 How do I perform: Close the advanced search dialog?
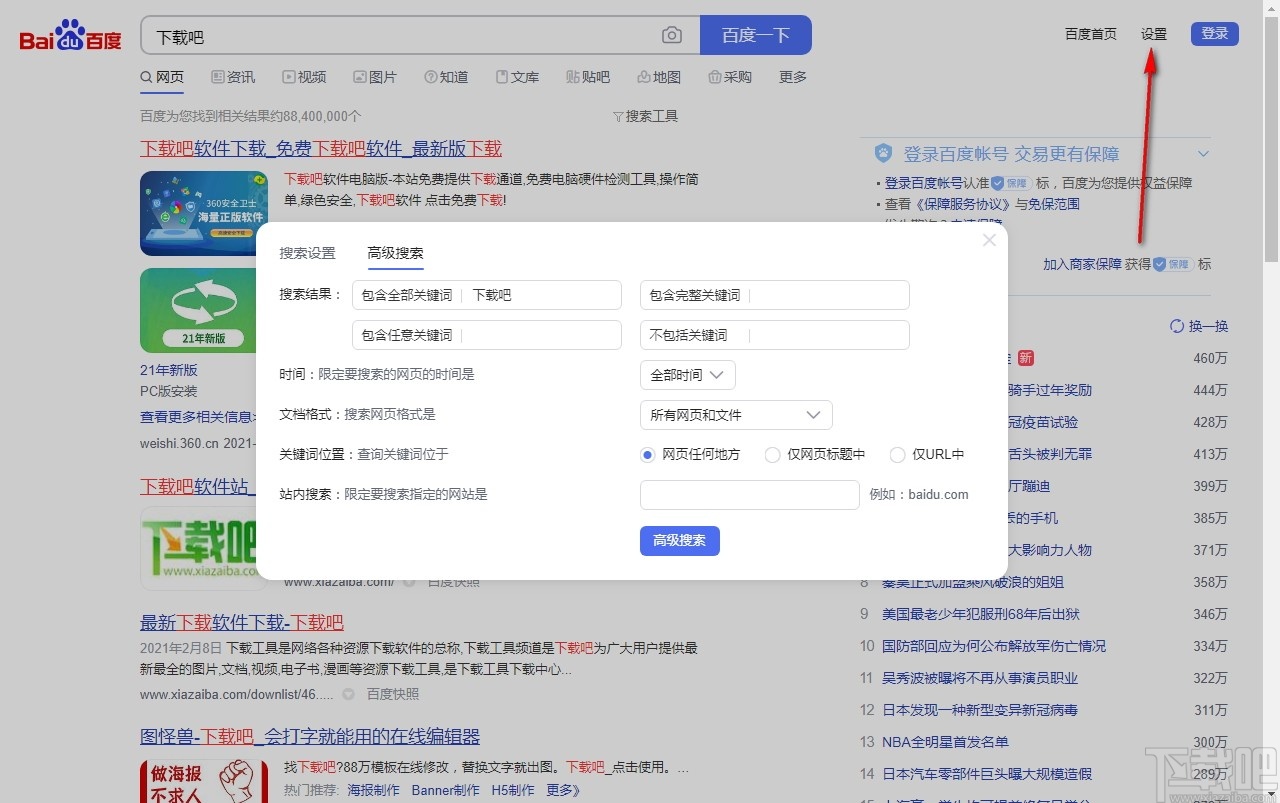[x=988, y=240]
